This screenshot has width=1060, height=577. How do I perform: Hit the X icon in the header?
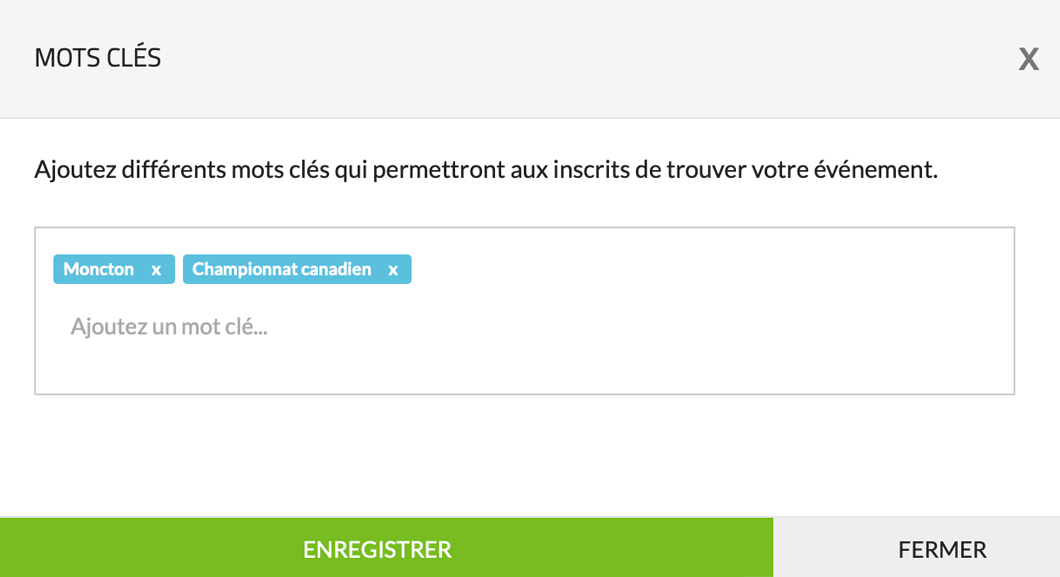[1028, 59]
